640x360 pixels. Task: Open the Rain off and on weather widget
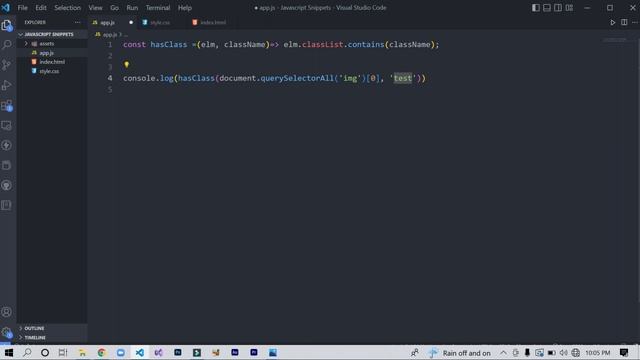click(x=460, y=353)
